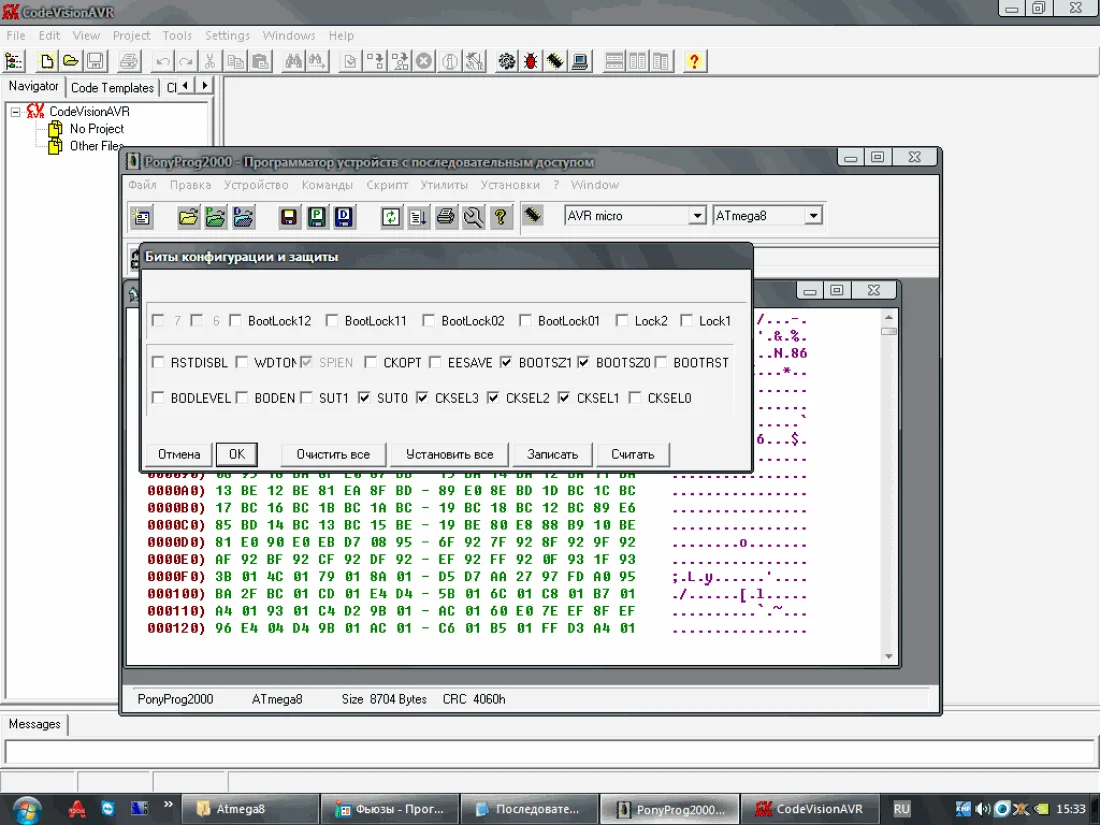Switch to Atmega8 folder taskbar button

[250, 809]
